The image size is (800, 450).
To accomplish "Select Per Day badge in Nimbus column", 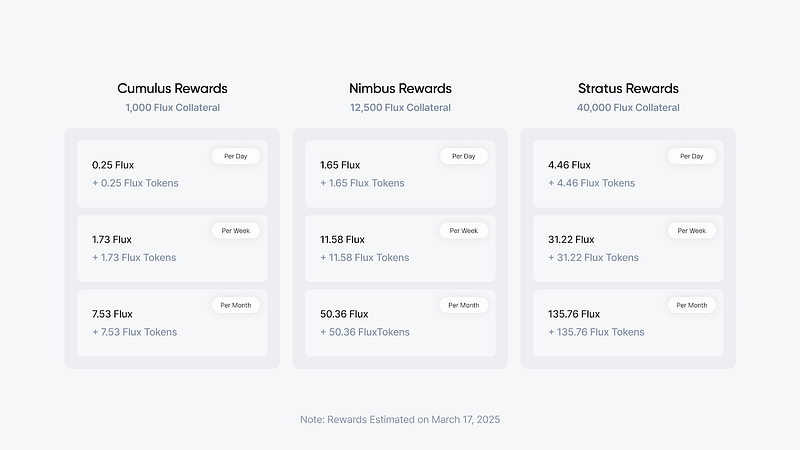I will (464, 156).
